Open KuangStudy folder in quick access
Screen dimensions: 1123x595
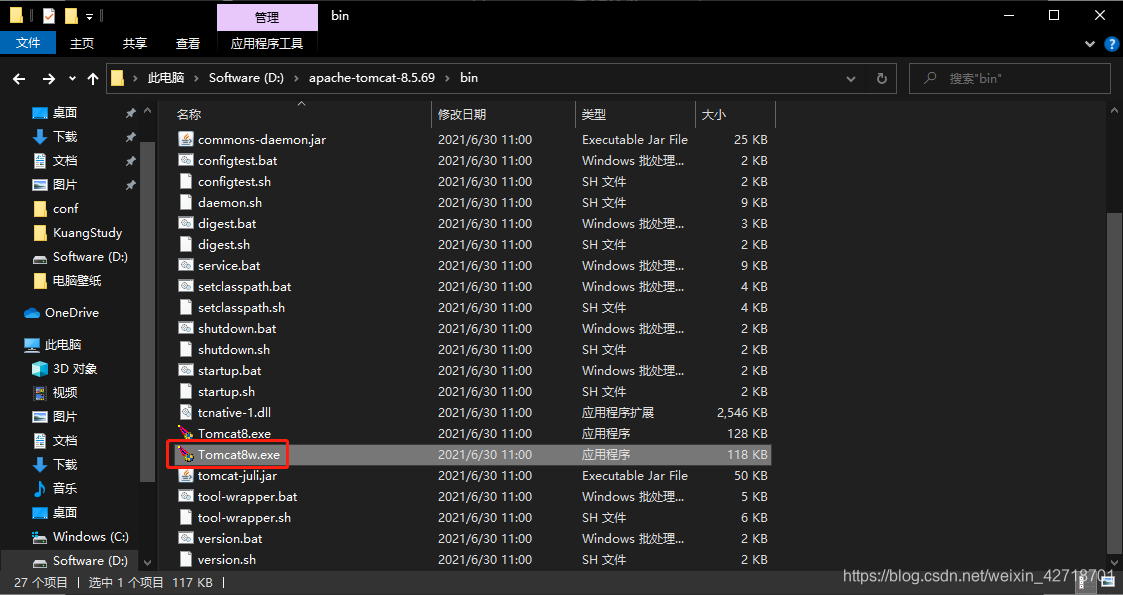tap(77, 233)
